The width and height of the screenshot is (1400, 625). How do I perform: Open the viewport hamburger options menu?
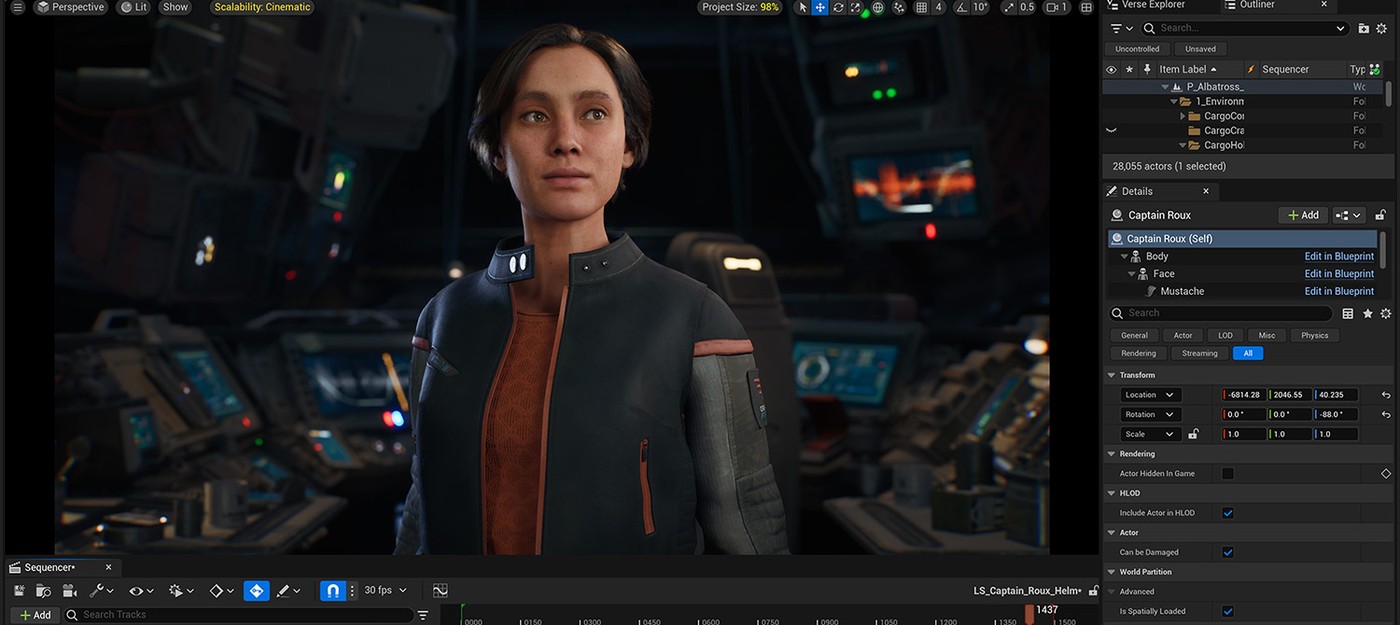(17, 7)
